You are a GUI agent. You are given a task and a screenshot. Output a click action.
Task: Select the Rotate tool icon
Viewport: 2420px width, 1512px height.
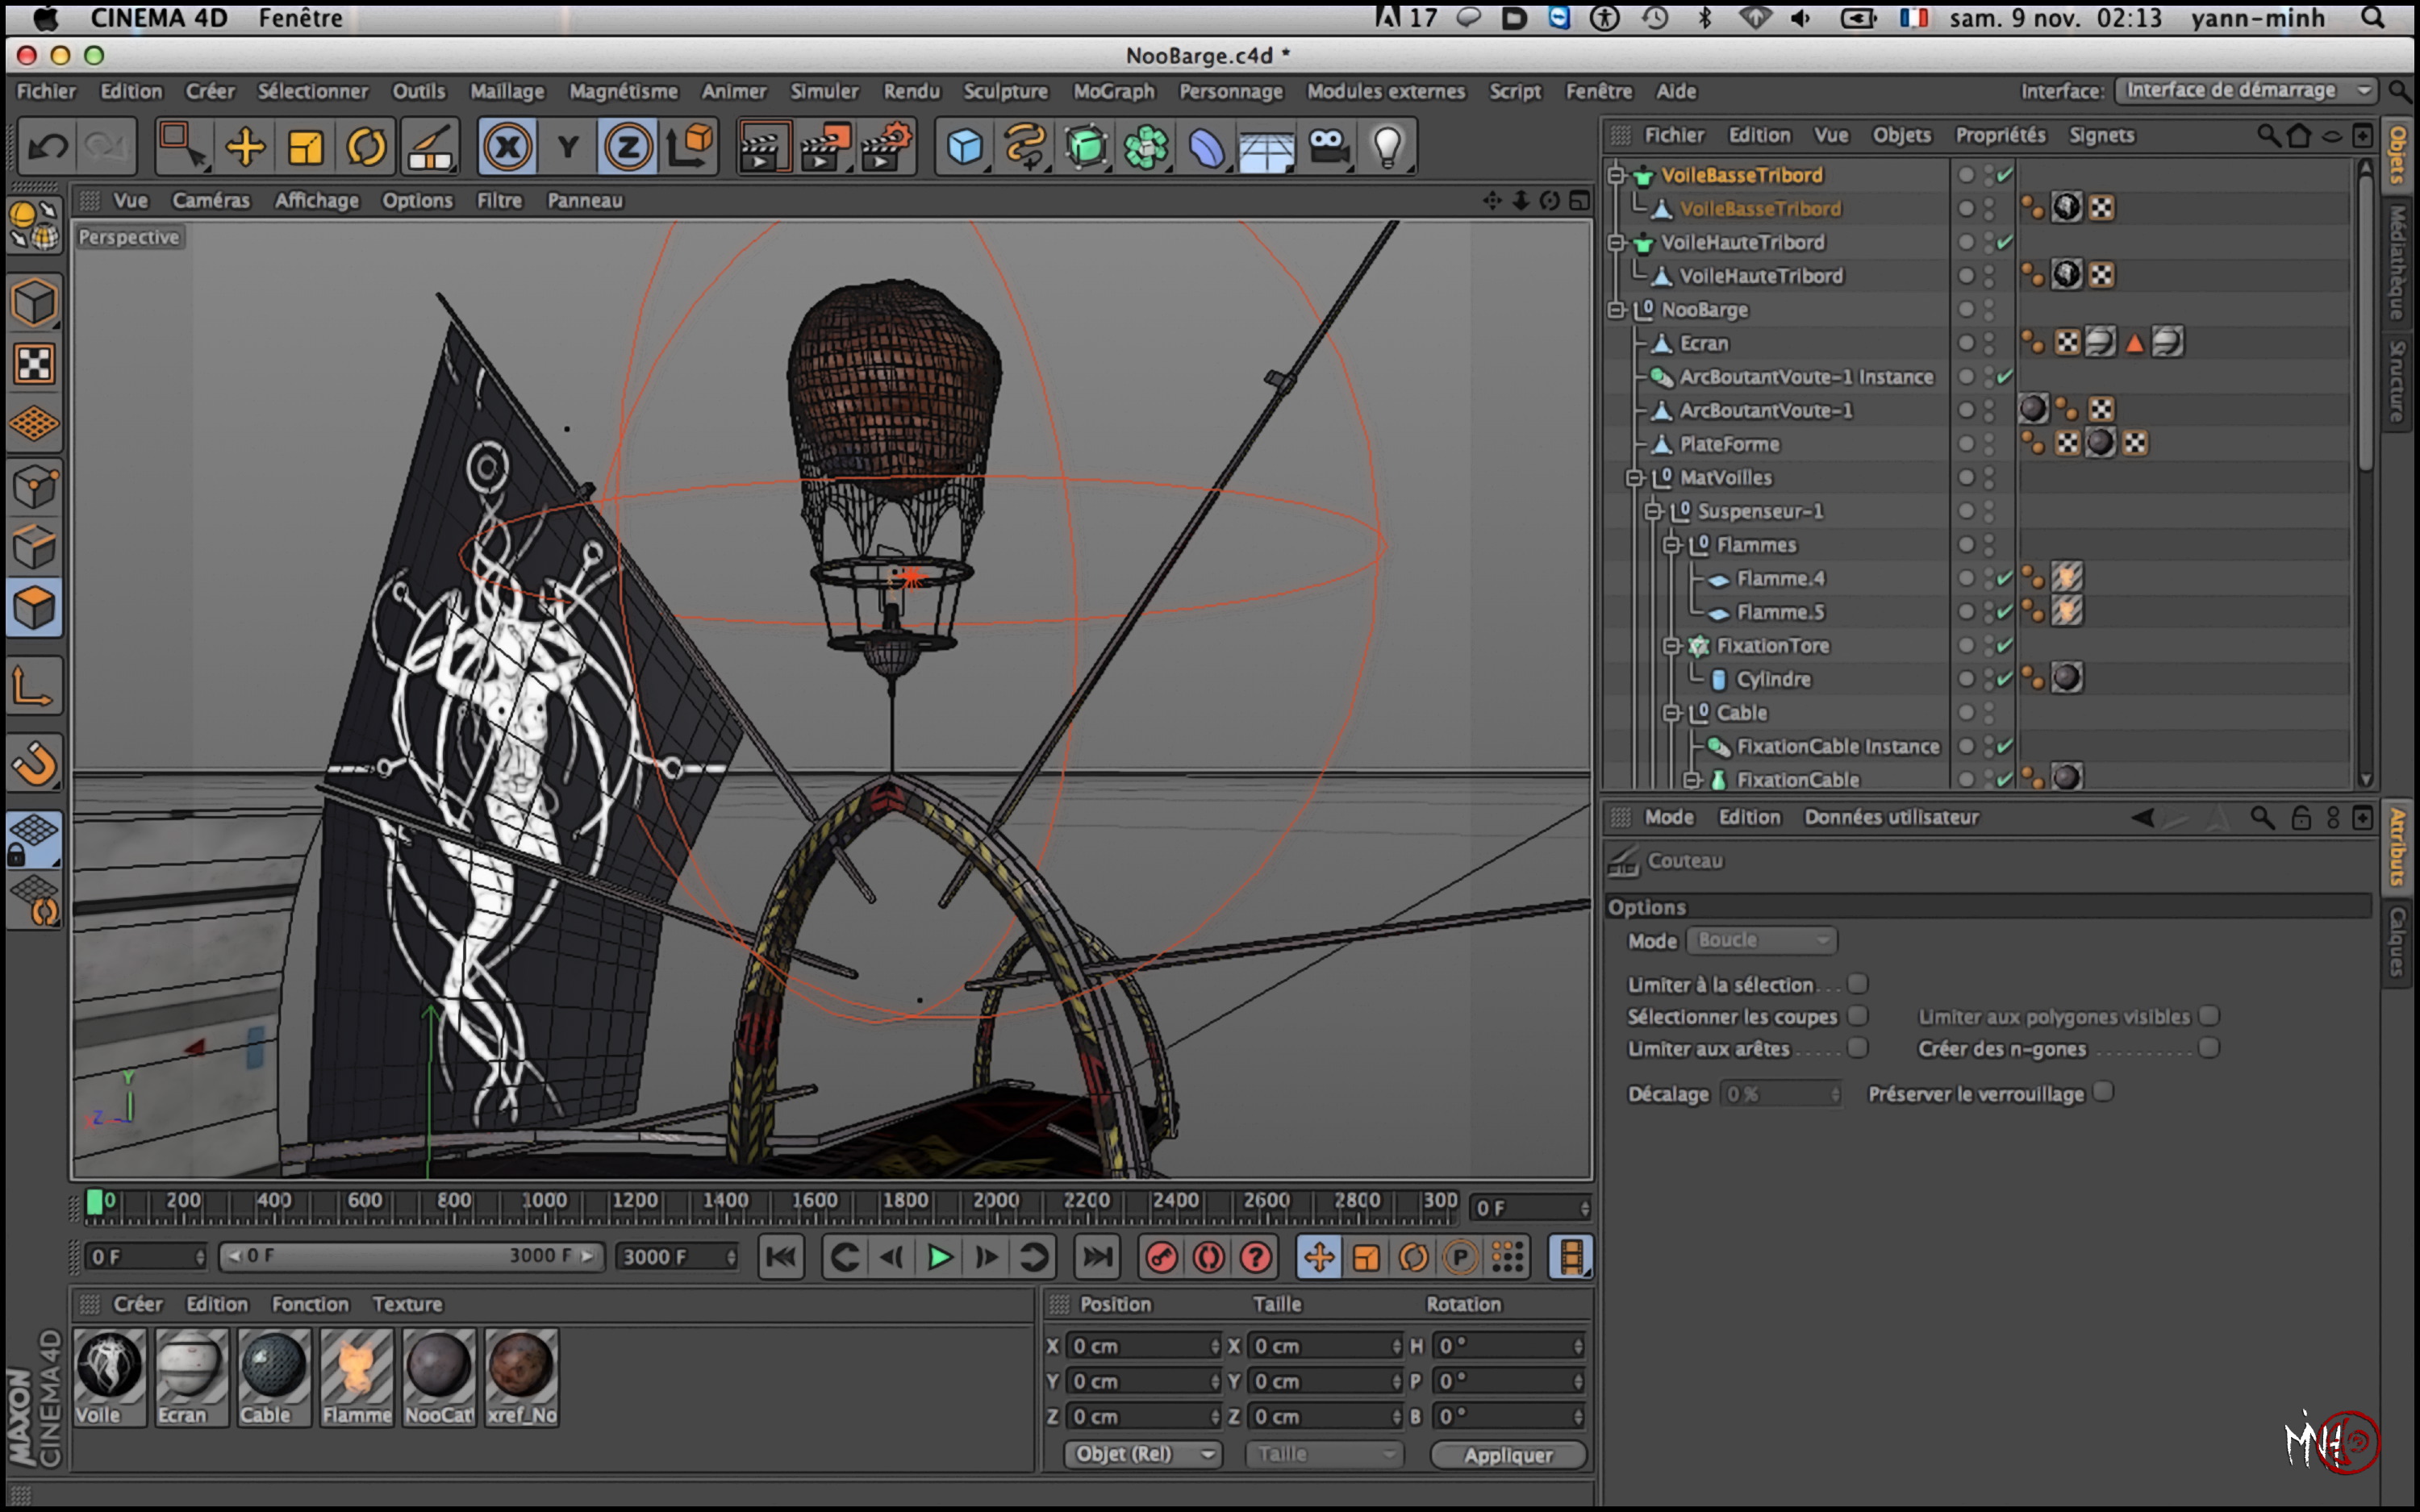coord(366,148)
